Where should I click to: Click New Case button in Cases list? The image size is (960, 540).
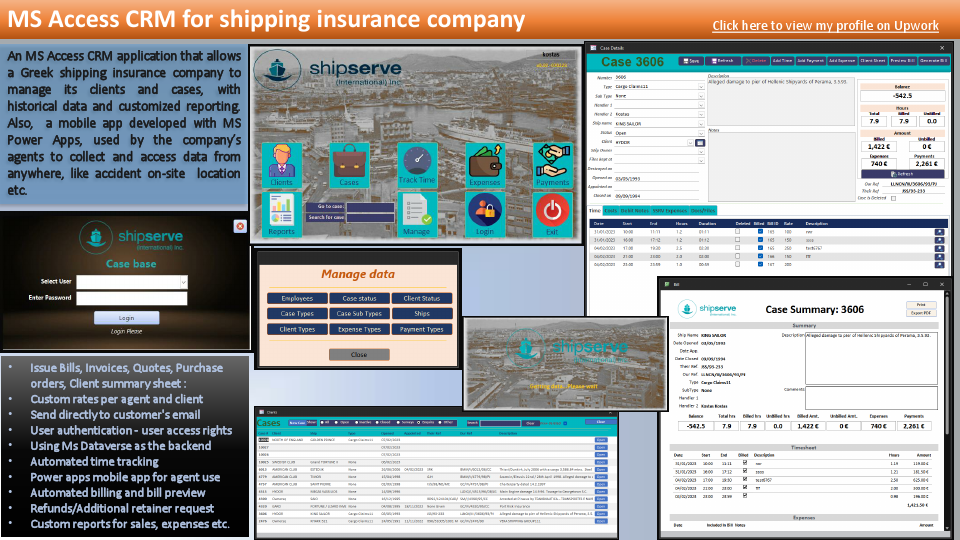click(x=297, y=423)
